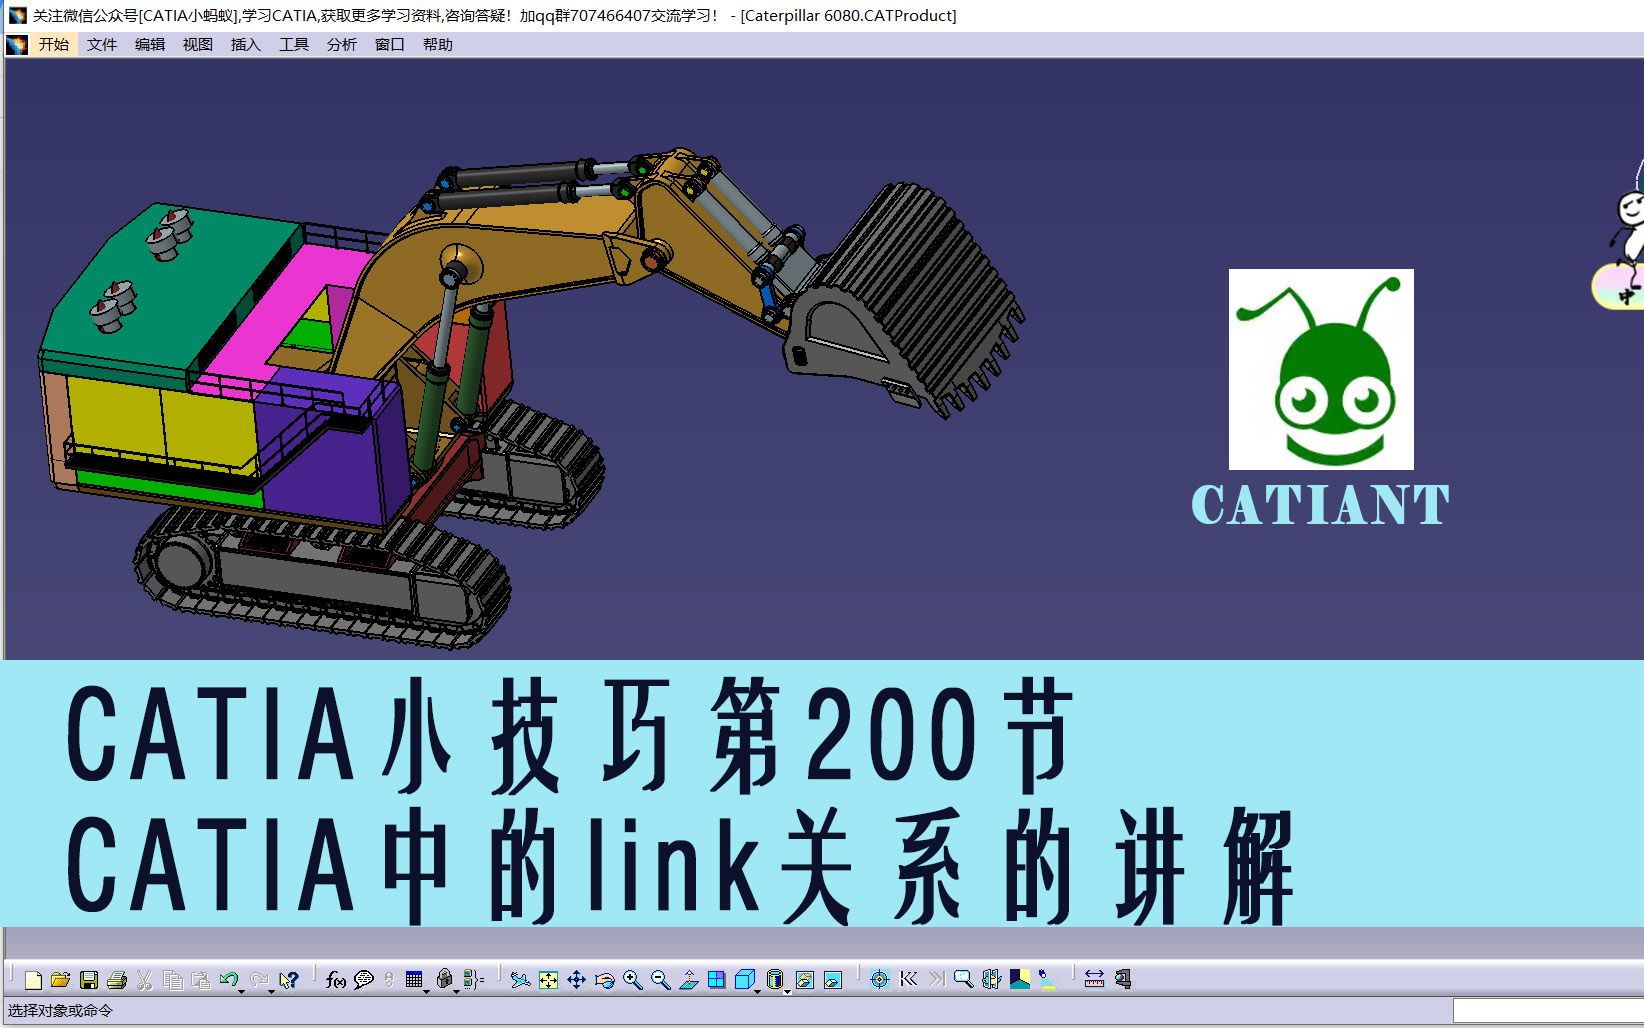This screenshot has height=1028, width=1644.
Task: Click the What's This help icon
Action: (x=289, y=980)
